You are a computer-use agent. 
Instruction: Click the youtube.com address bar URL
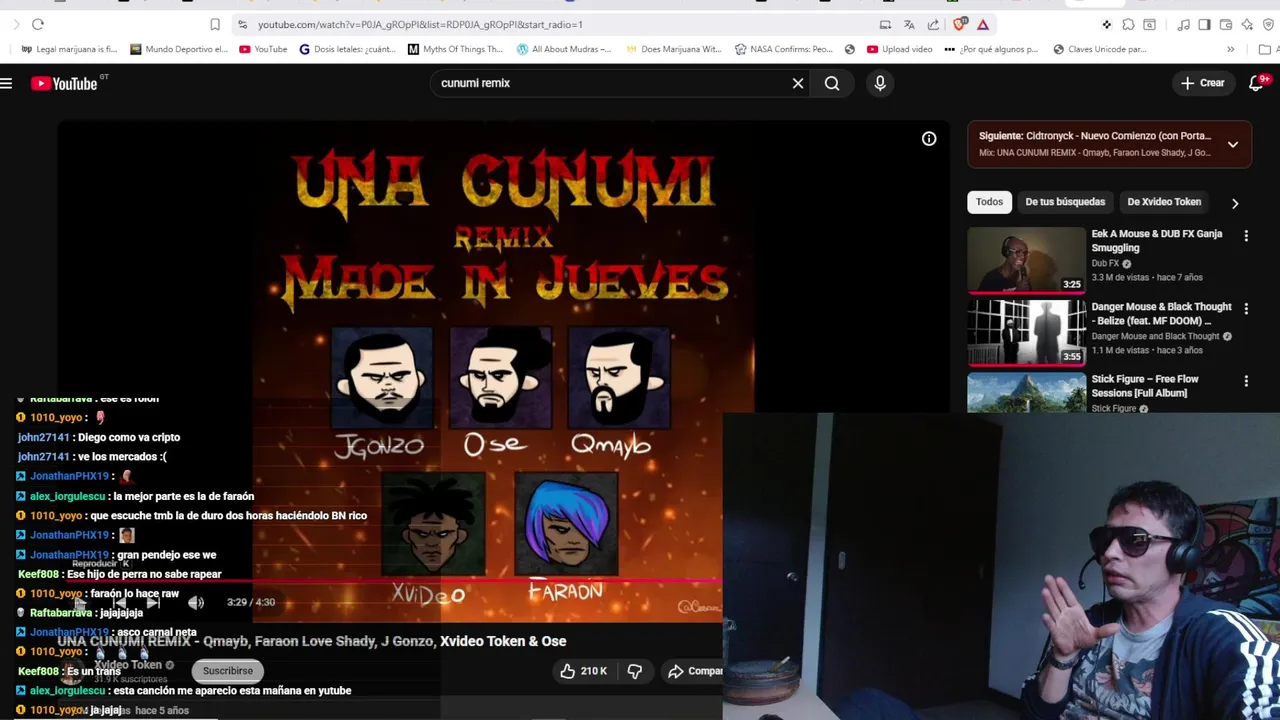420,24
